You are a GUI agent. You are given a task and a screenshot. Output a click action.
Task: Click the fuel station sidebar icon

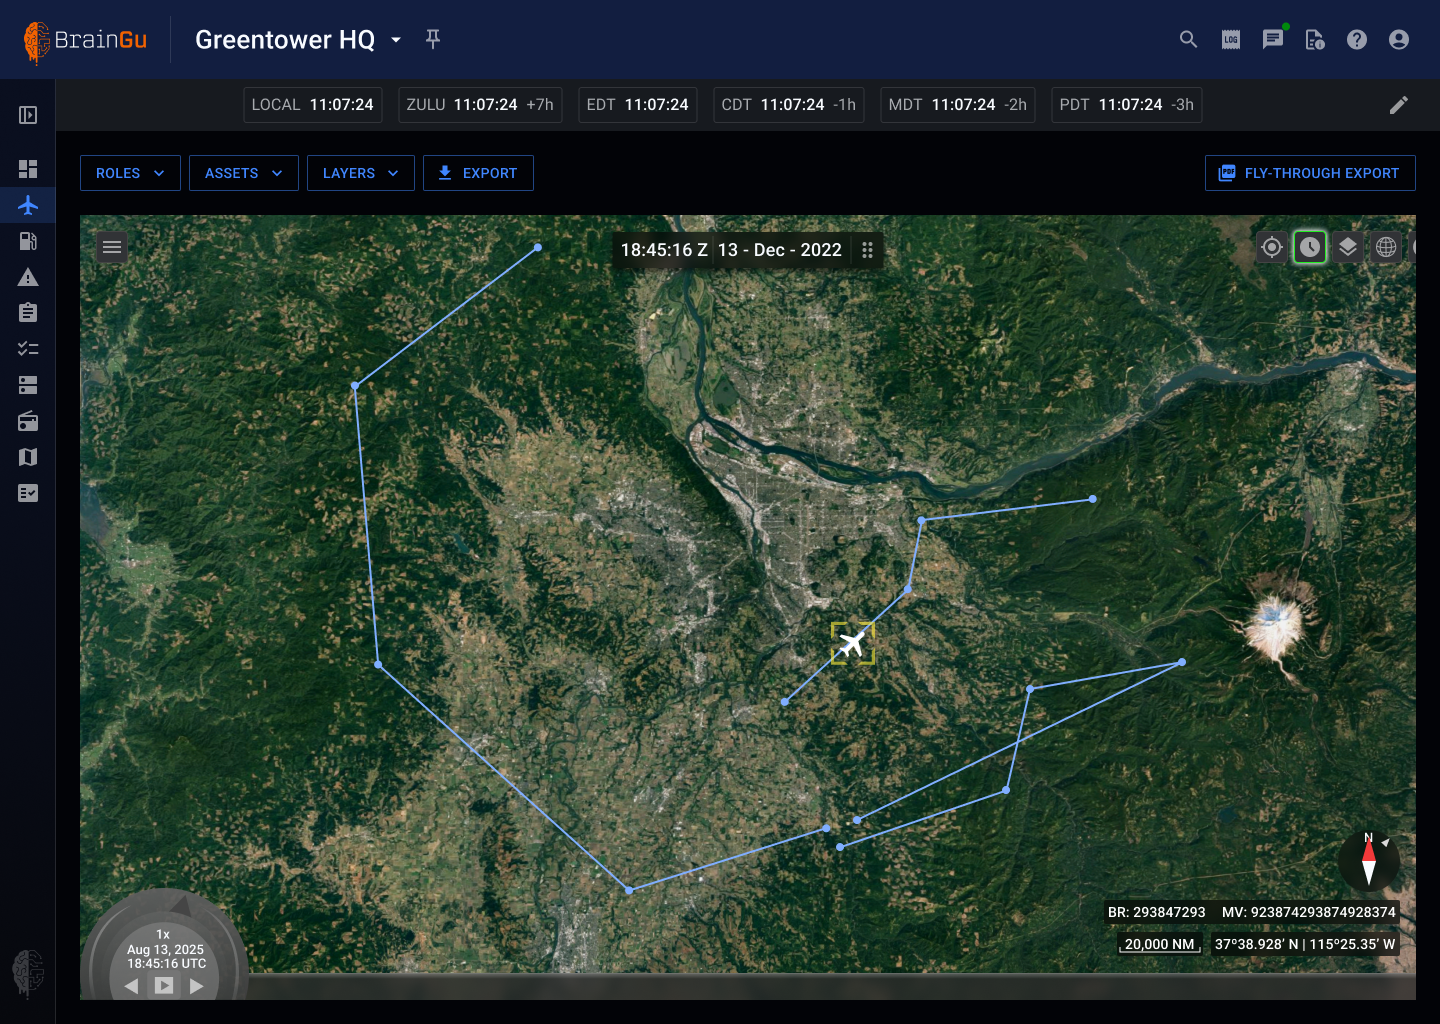coord(28,241)
